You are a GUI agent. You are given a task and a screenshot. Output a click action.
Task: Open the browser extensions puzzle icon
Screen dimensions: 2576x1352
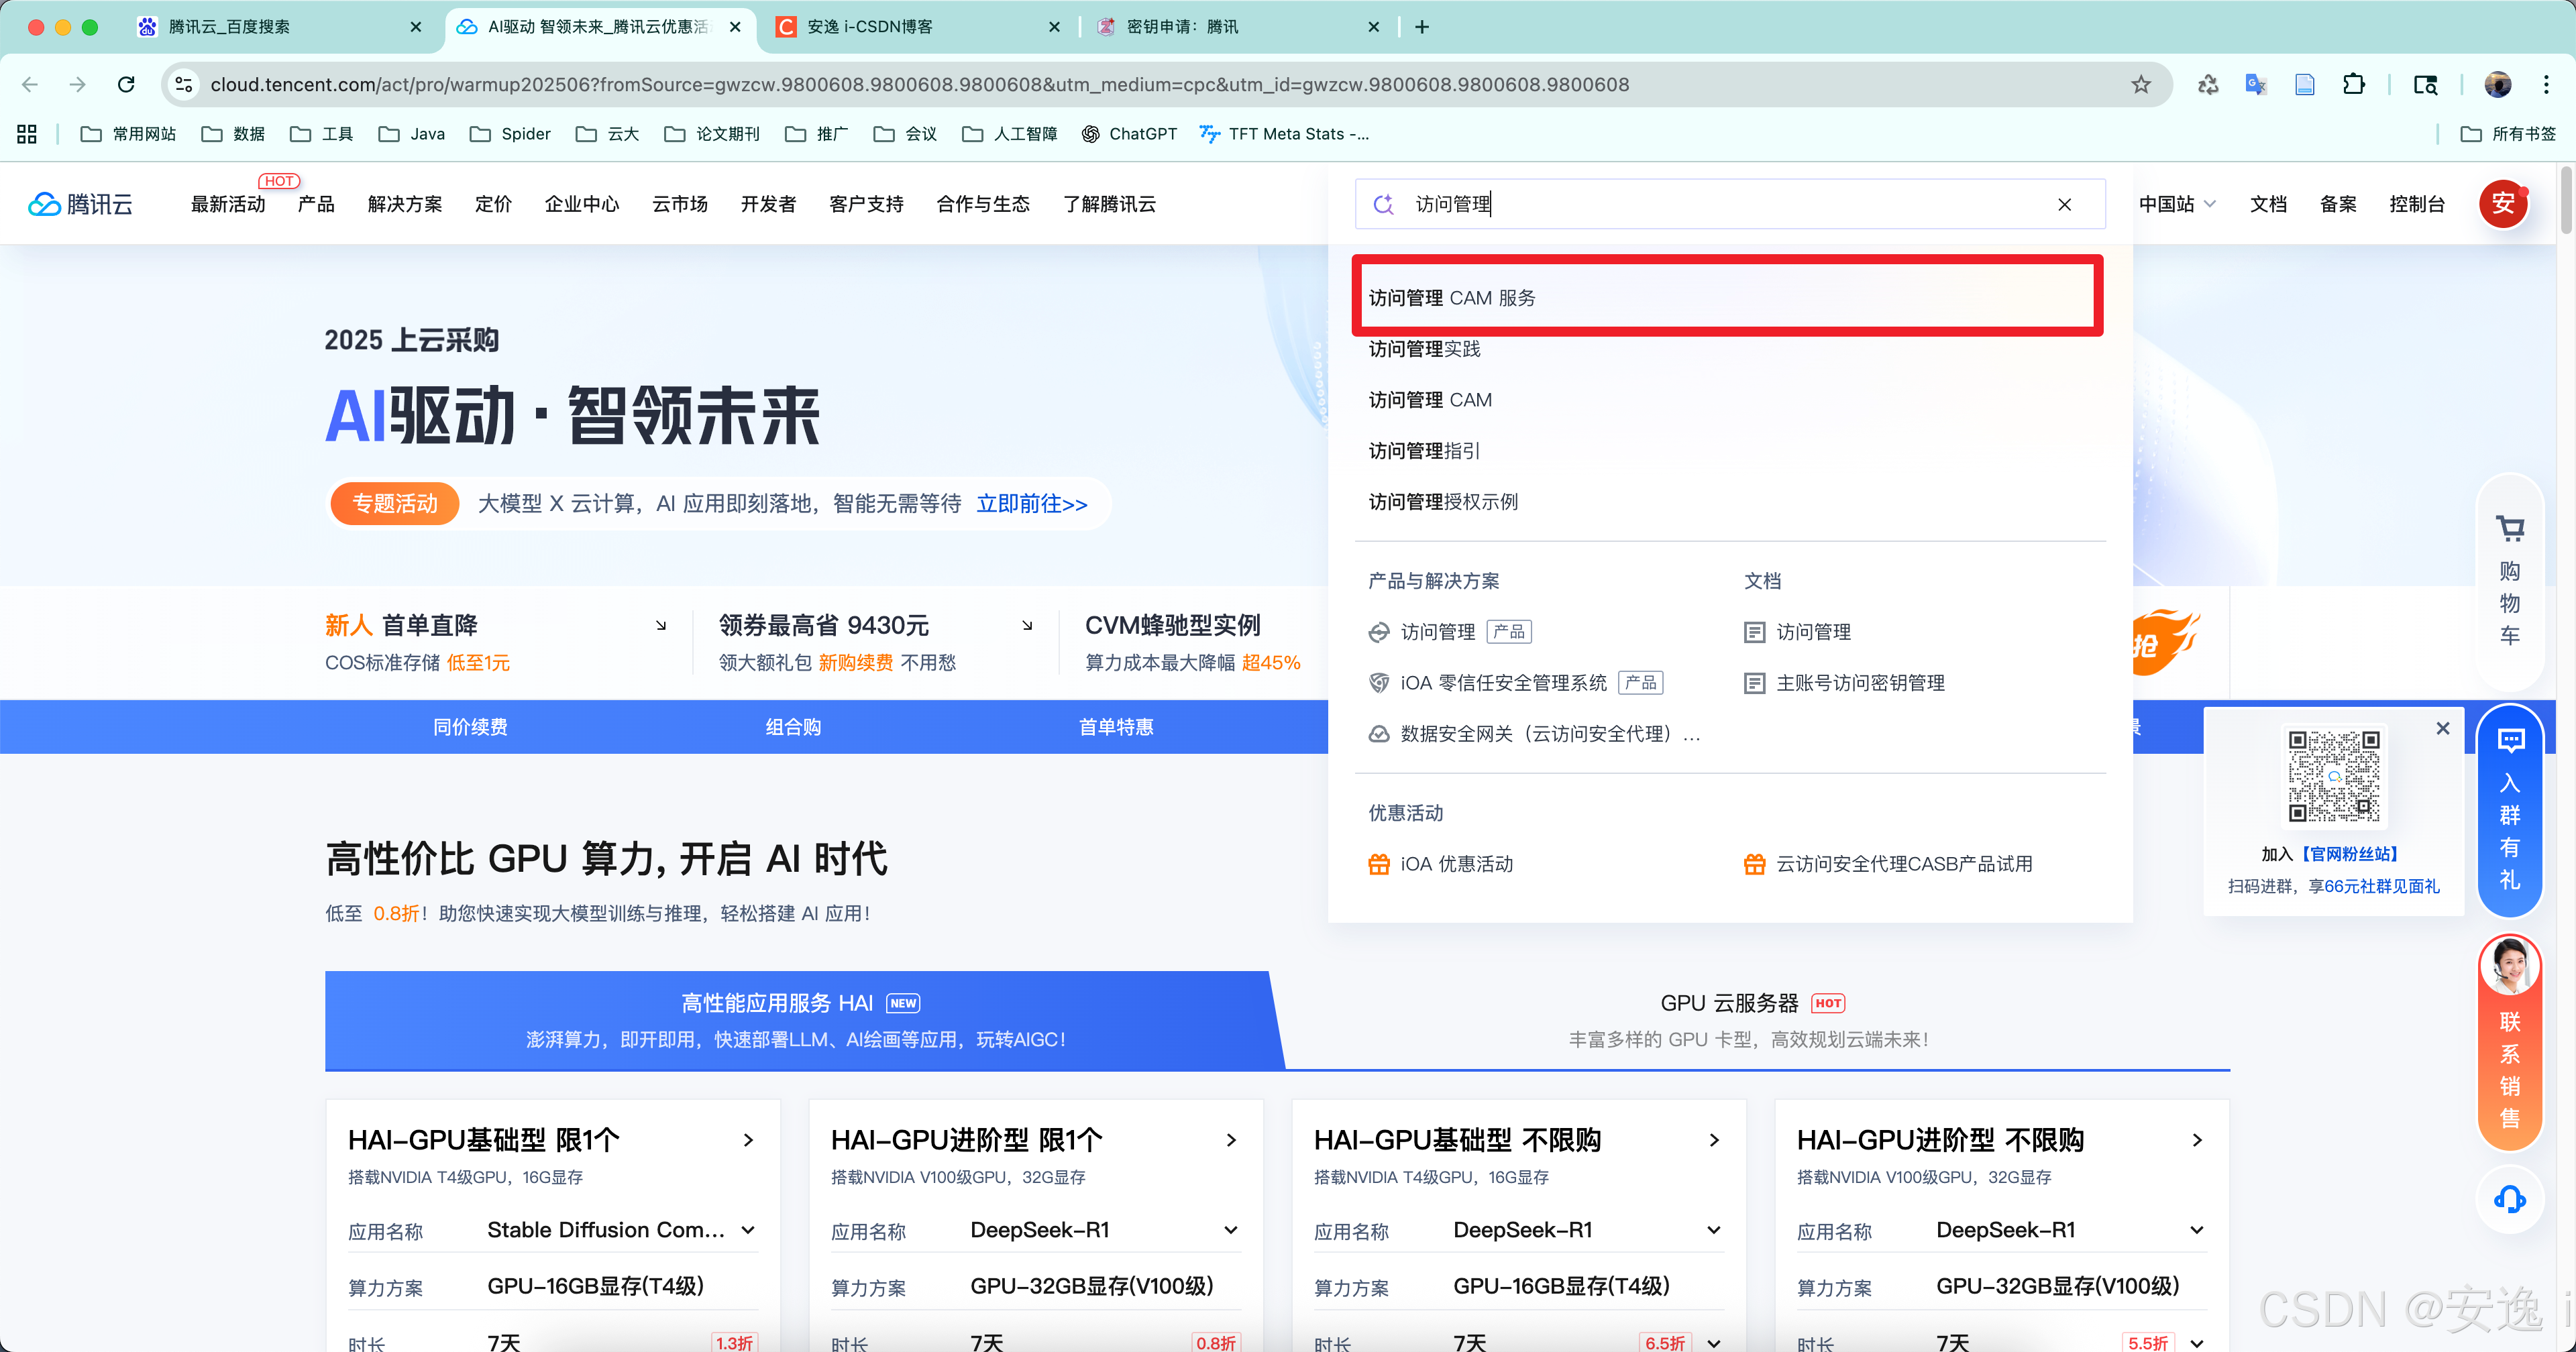pyautogui.click(x=2353, y=84)
